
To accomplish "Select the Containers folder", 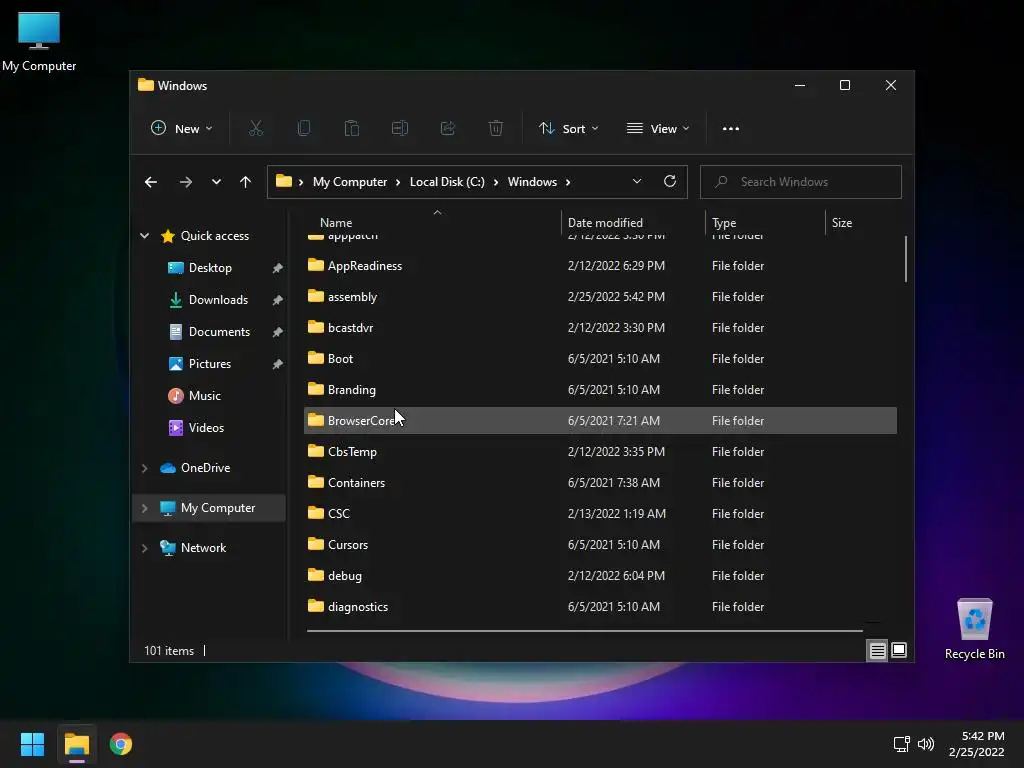I will [600, 483].
